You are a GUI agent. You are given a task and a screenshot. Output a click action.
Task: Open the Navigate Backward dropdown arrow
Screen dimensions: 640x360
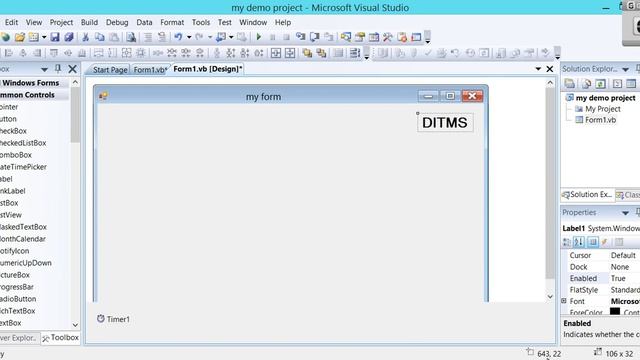[x=231, y=38]
